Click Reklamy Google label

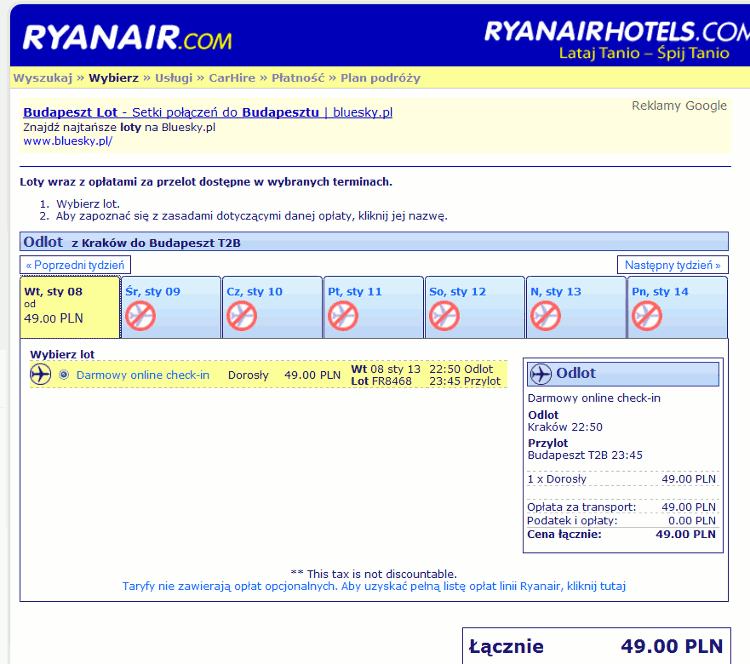coord(679,106)
